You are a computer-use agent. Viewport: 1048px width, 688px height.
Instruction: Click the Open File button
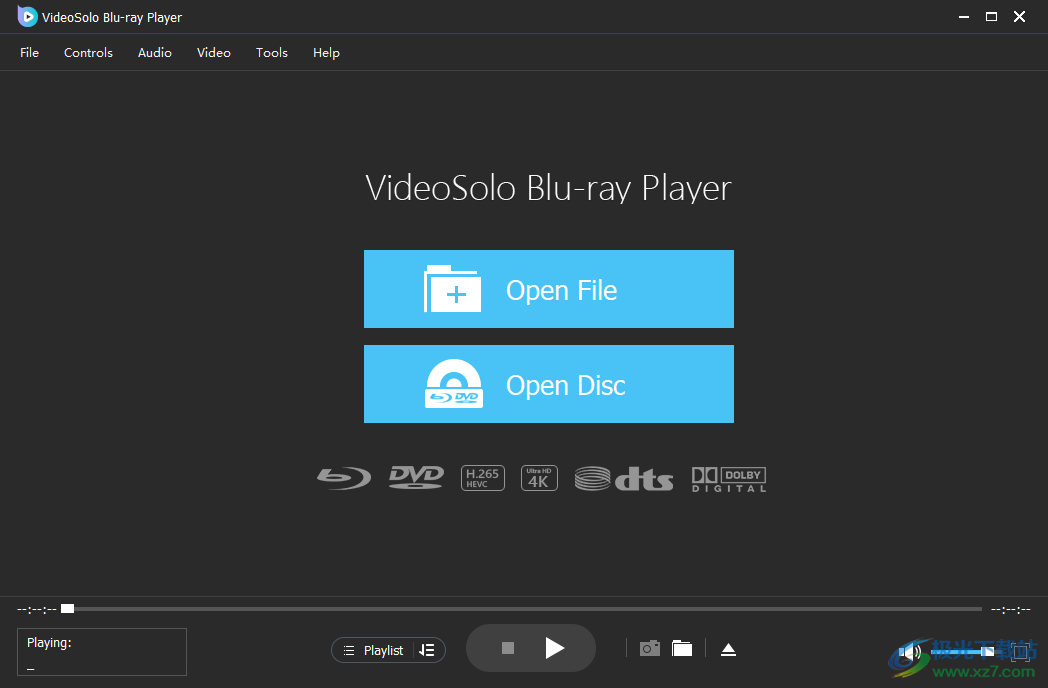(549, 289)
